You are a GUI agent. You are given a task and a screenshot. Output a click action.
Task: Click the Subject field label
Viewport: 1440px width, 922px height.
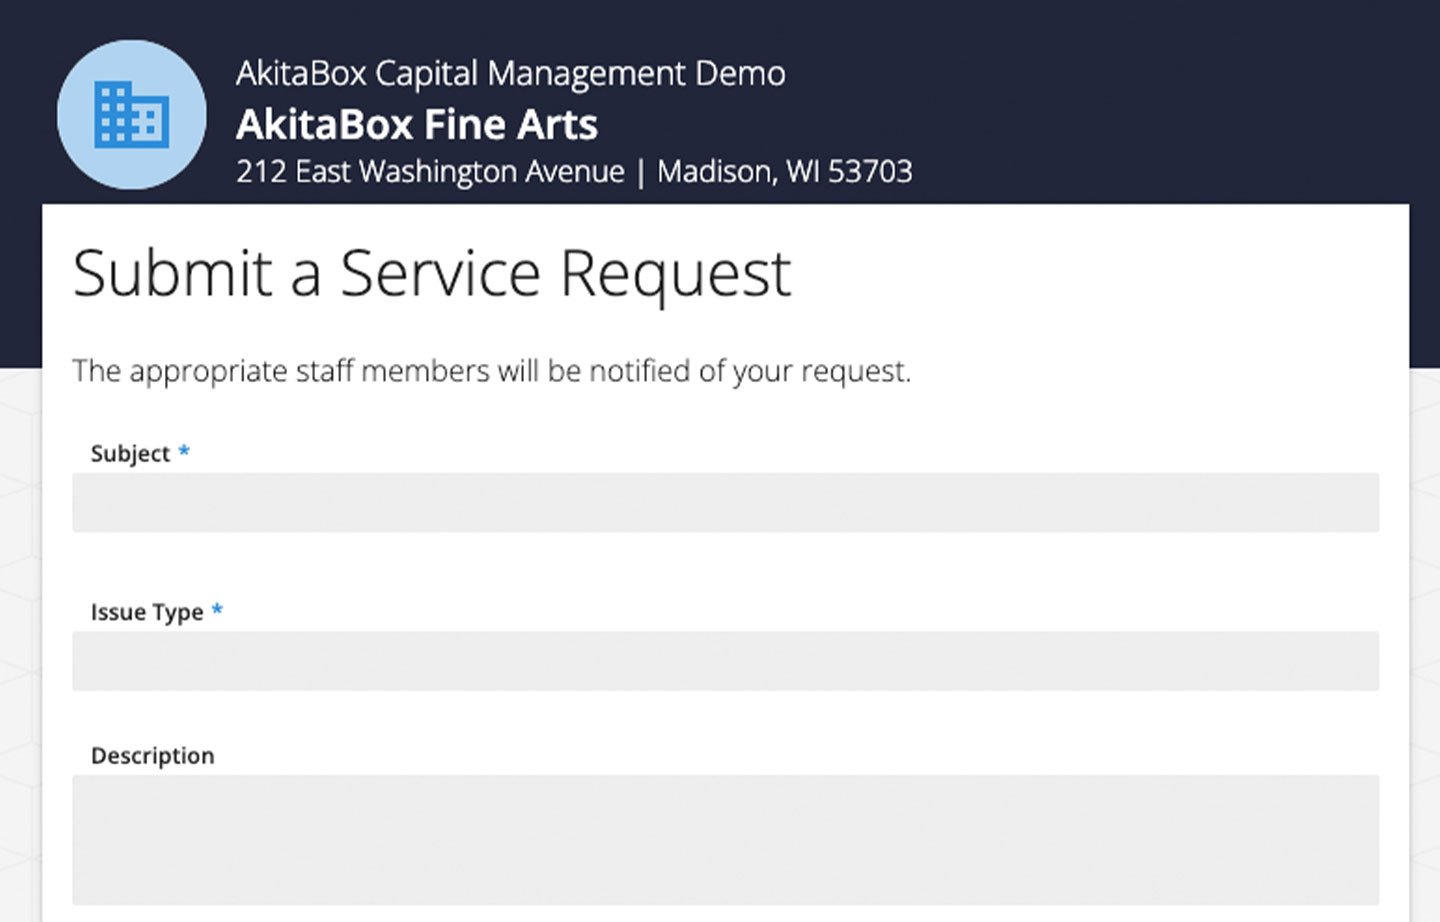coord(130,454)
